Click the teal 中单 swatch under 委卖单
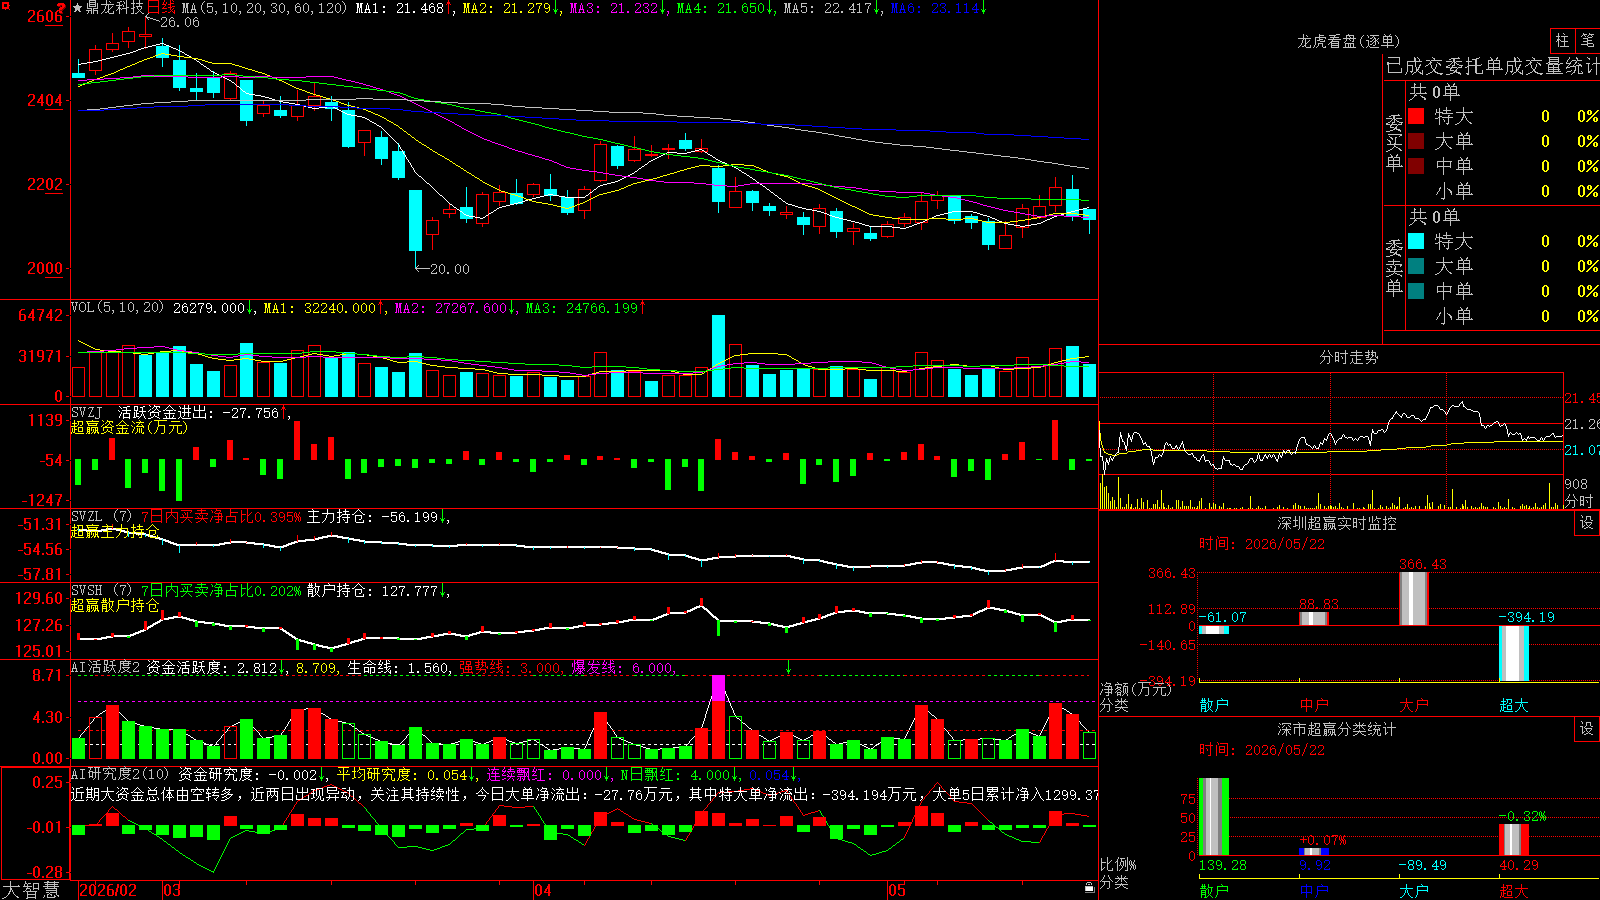Viewport: 1600px width, 900px height. (1416, 291)
